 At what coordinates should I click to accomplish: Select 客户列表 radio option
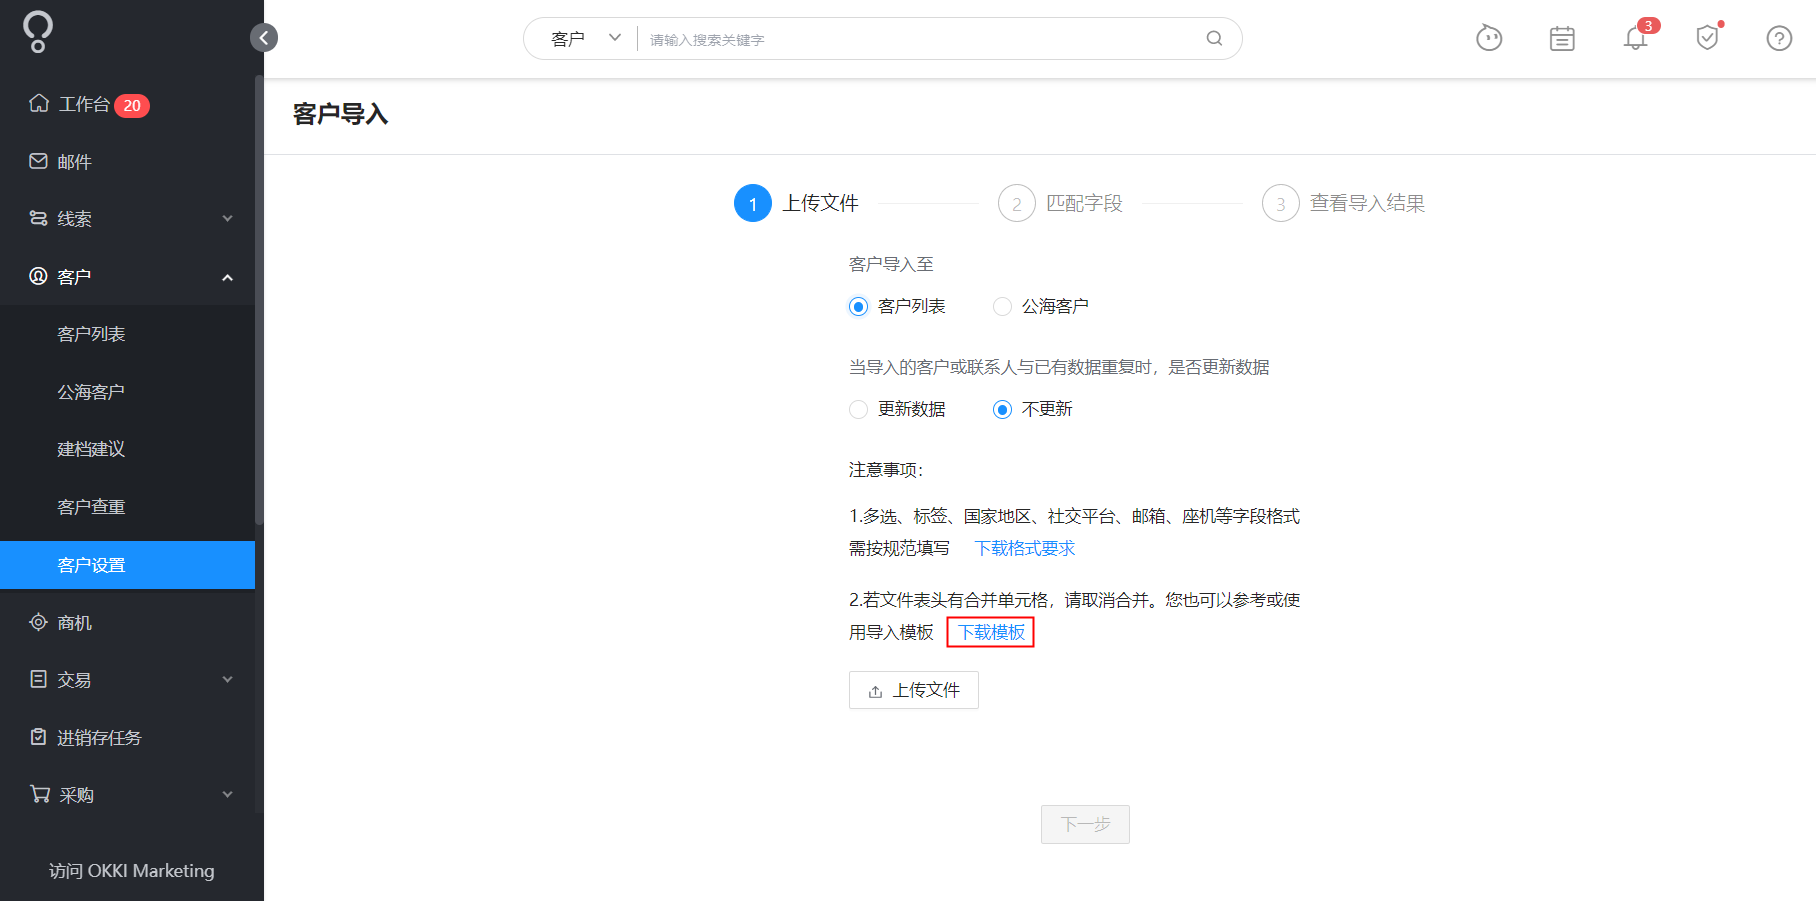point(858,306)
